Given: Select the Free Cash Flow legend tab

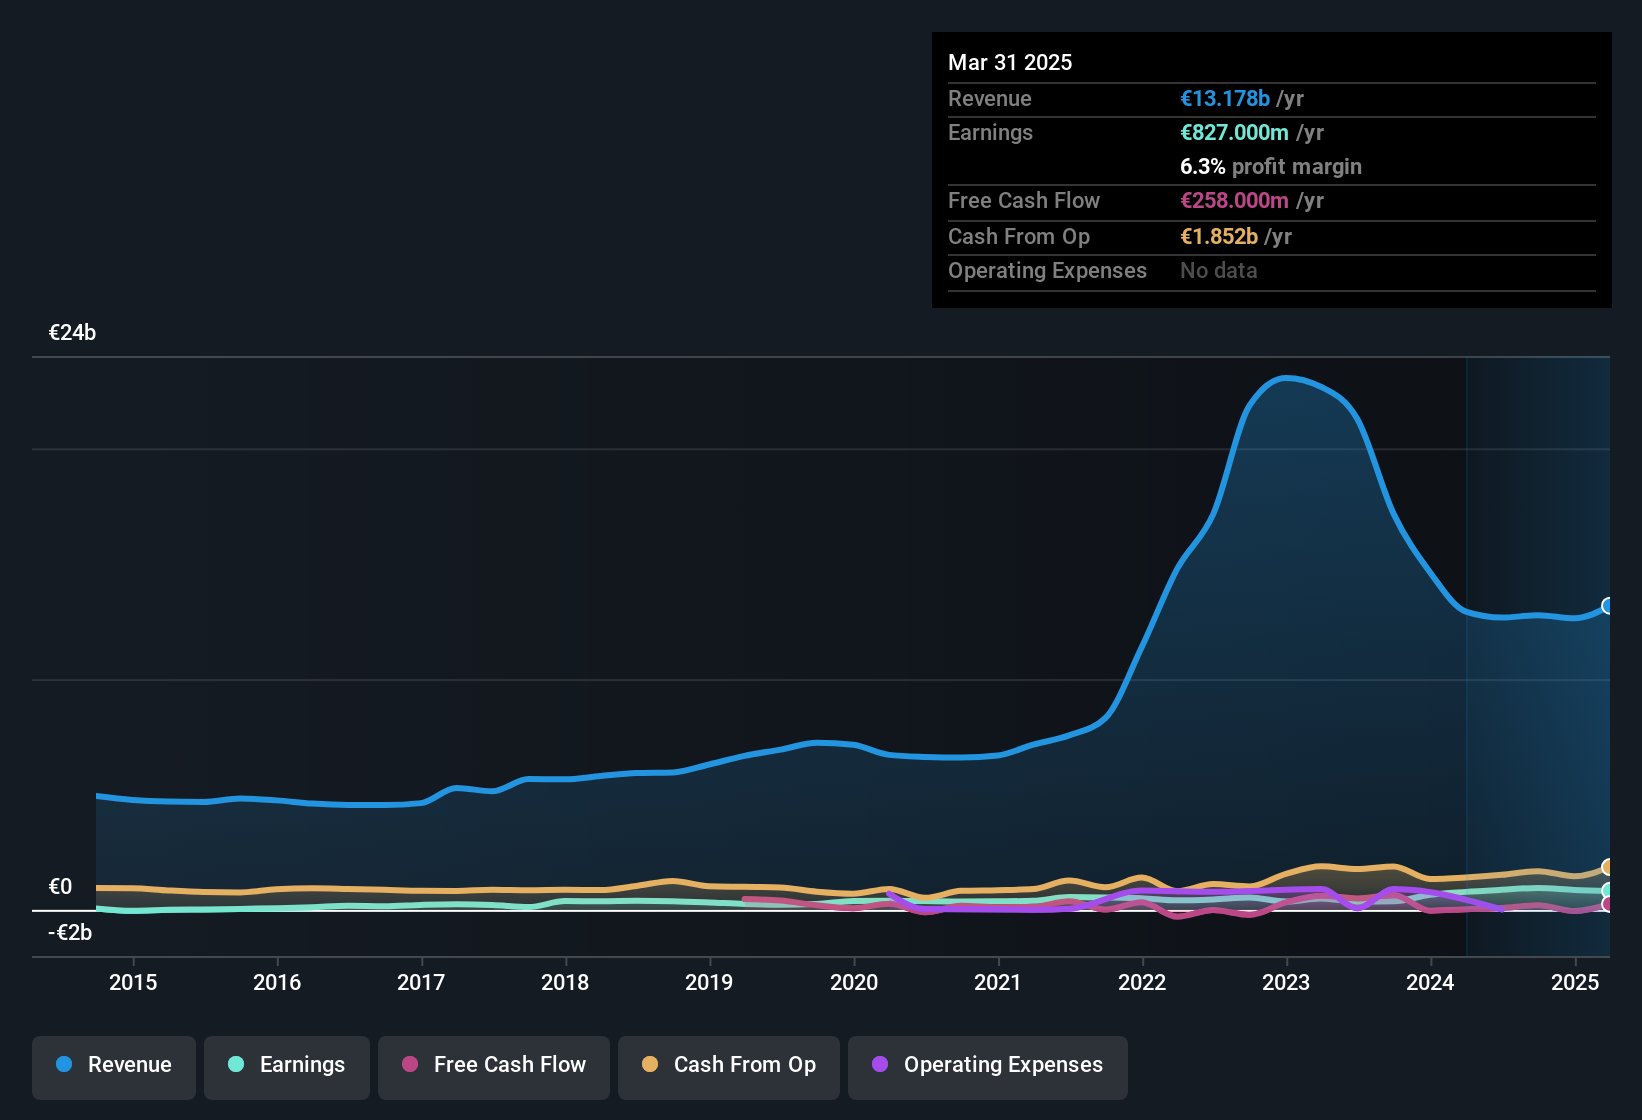Looking at the screenshot, I should coord(493,1065).
